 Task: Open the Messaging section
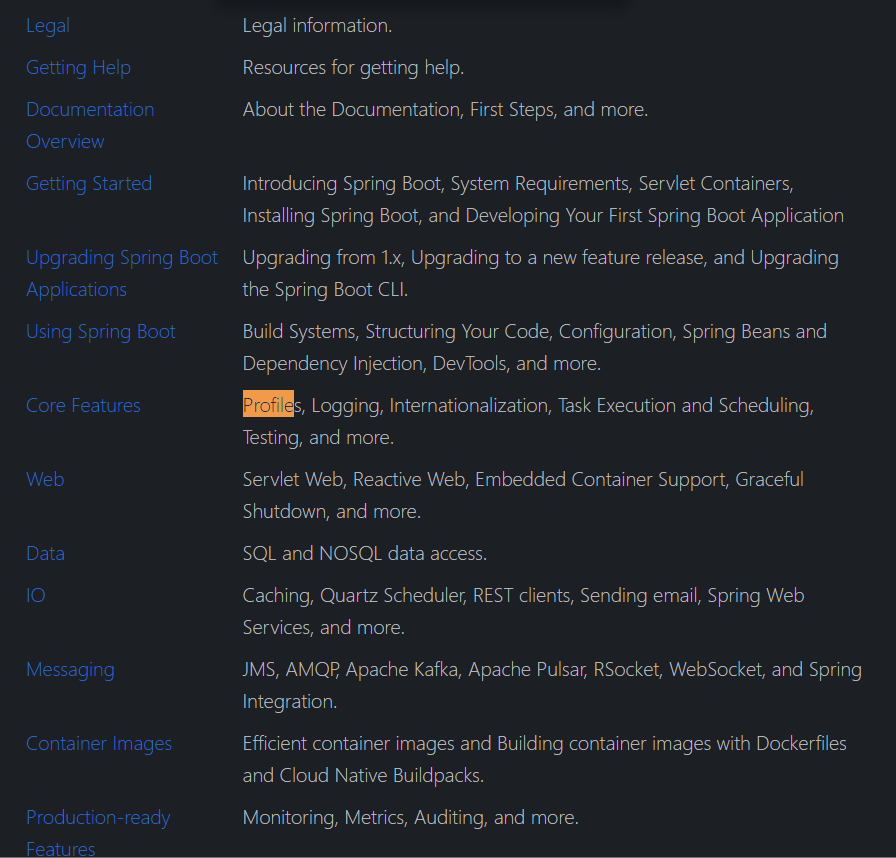click(x=69, y=669)
